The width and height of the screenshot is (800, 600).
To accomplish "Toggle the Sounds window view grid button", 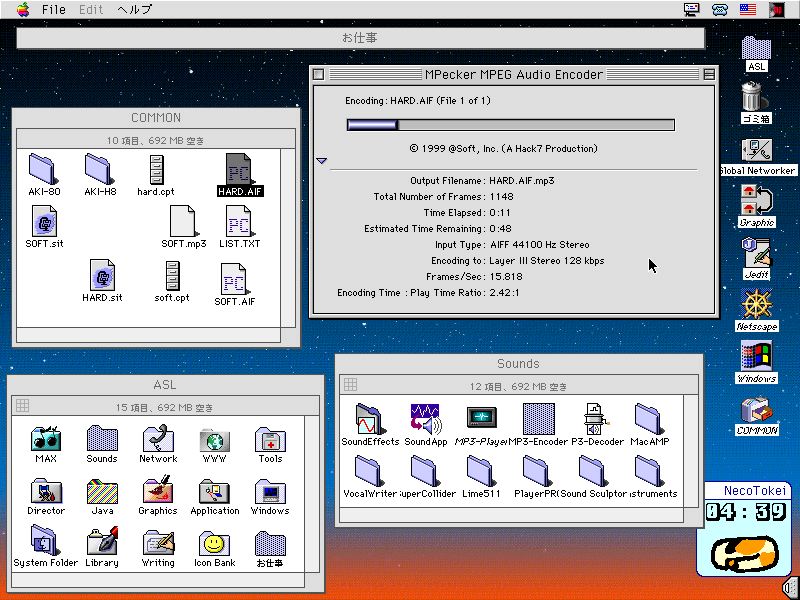I will point(350,384).
